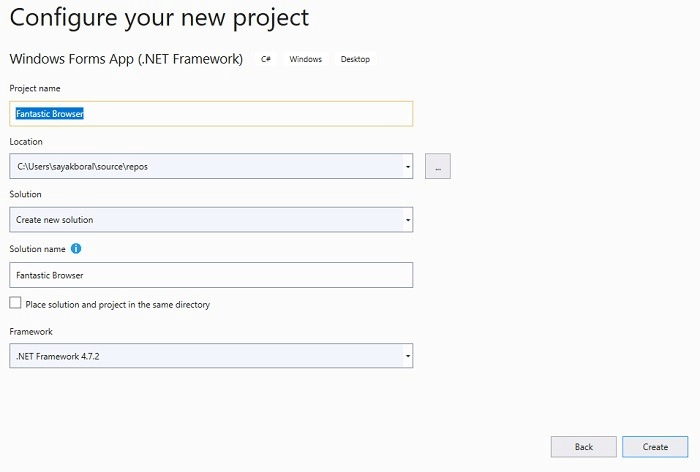
Task: Click the arrow on the .NET Framework 4.7.2 combo
Action: click(x=408, y=355)
